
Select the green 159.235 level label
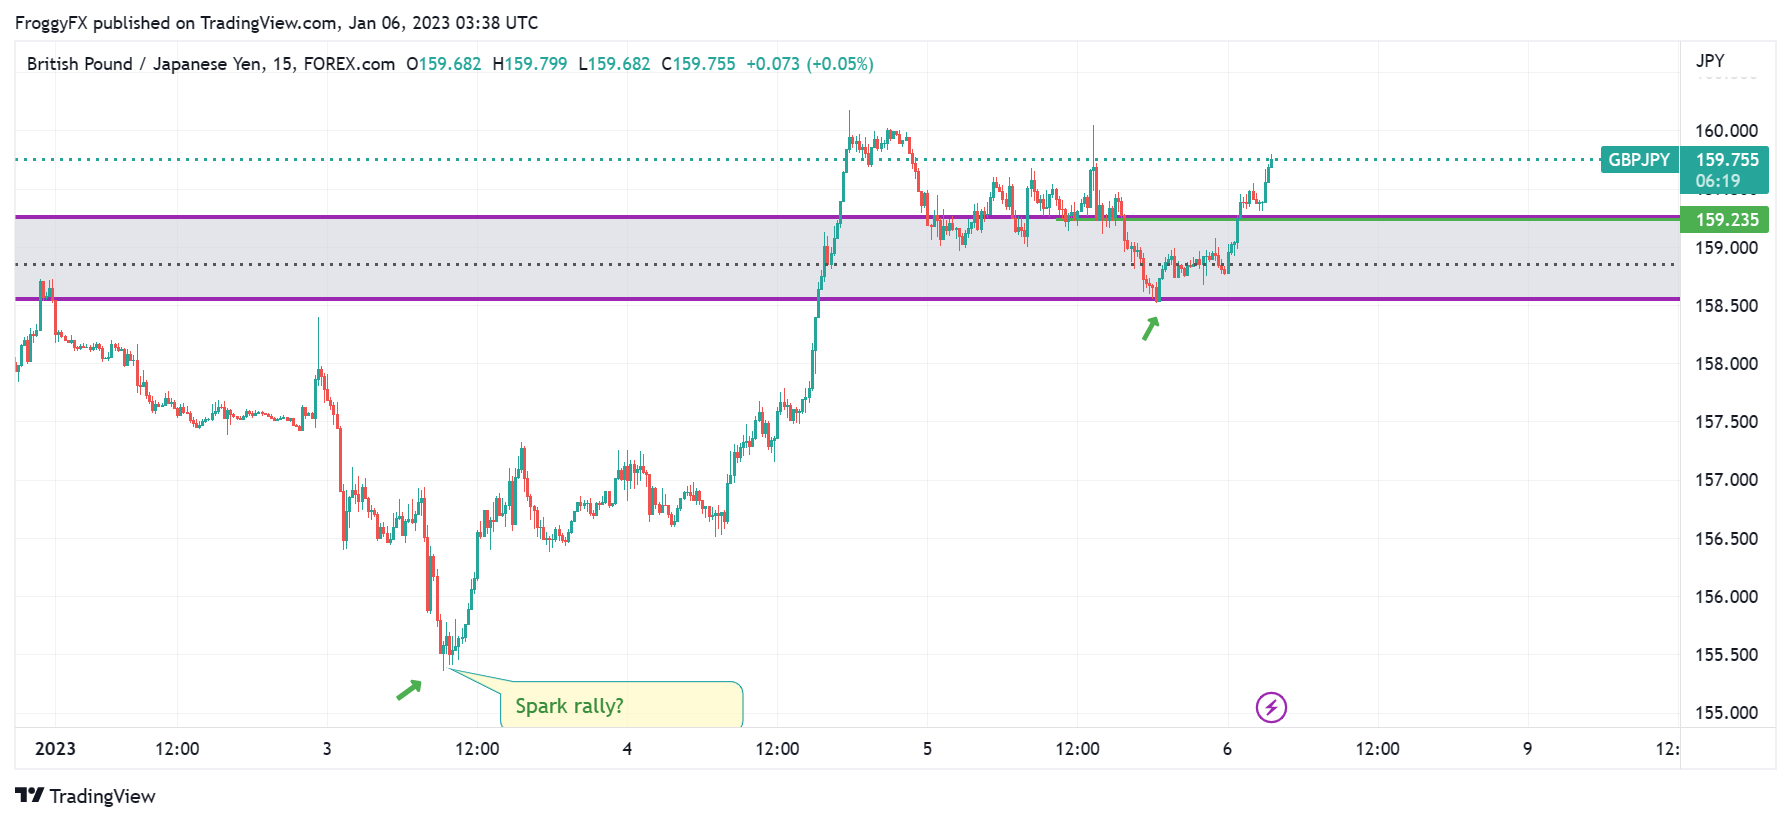click(x=1725, y=220)
